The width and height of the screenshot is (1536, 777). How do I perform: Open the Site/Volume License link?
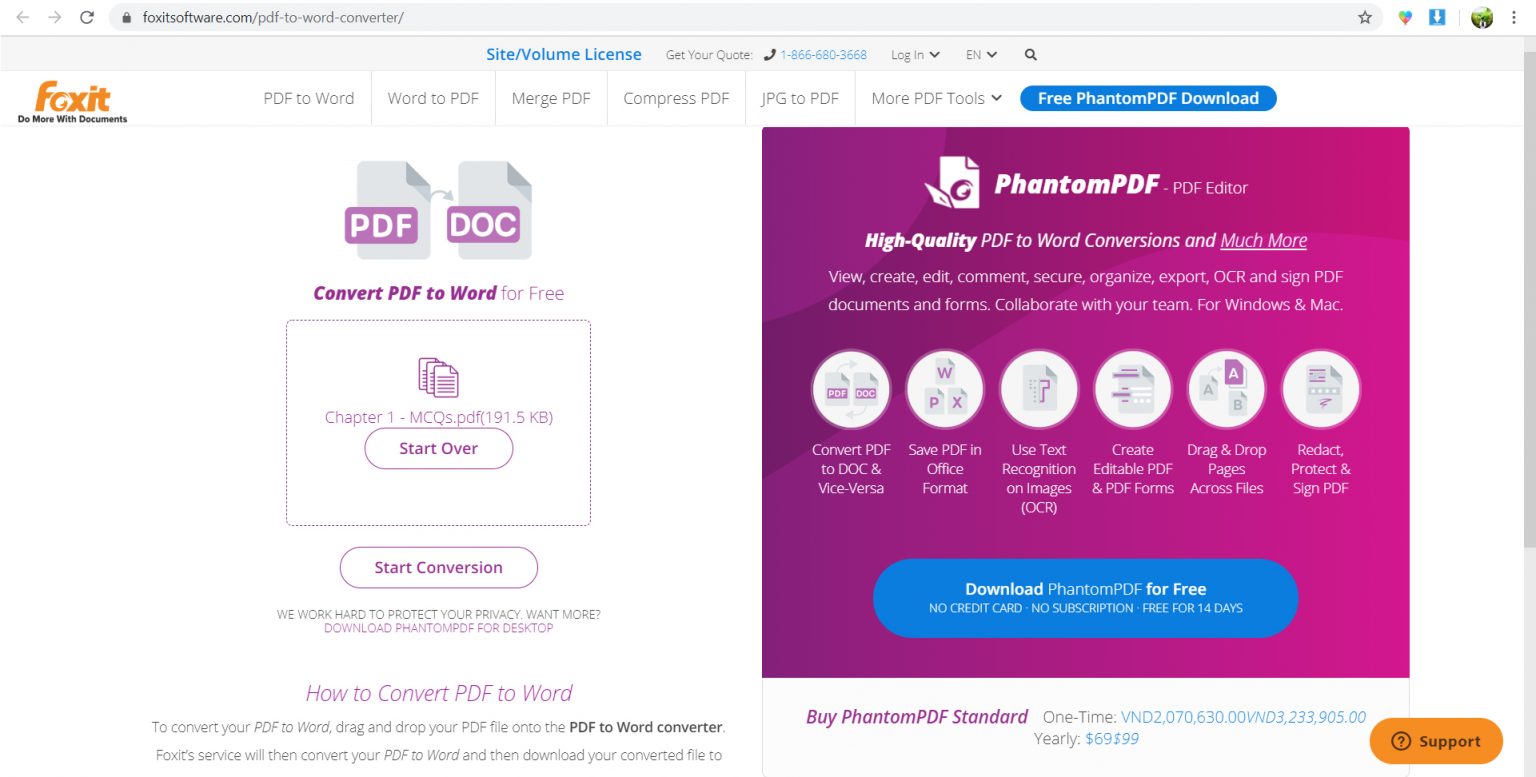564,54
